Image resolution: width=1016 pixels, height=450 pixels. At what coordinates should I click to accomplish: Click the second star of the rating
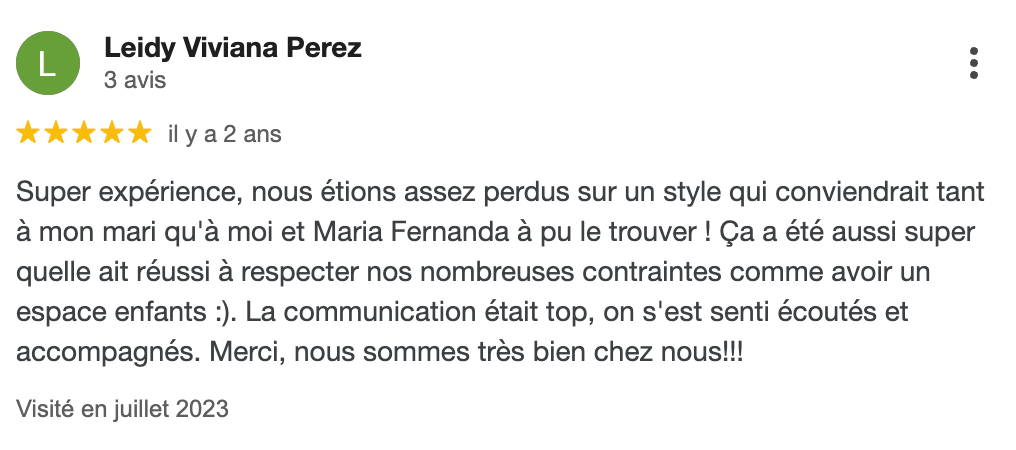(56, 133)
